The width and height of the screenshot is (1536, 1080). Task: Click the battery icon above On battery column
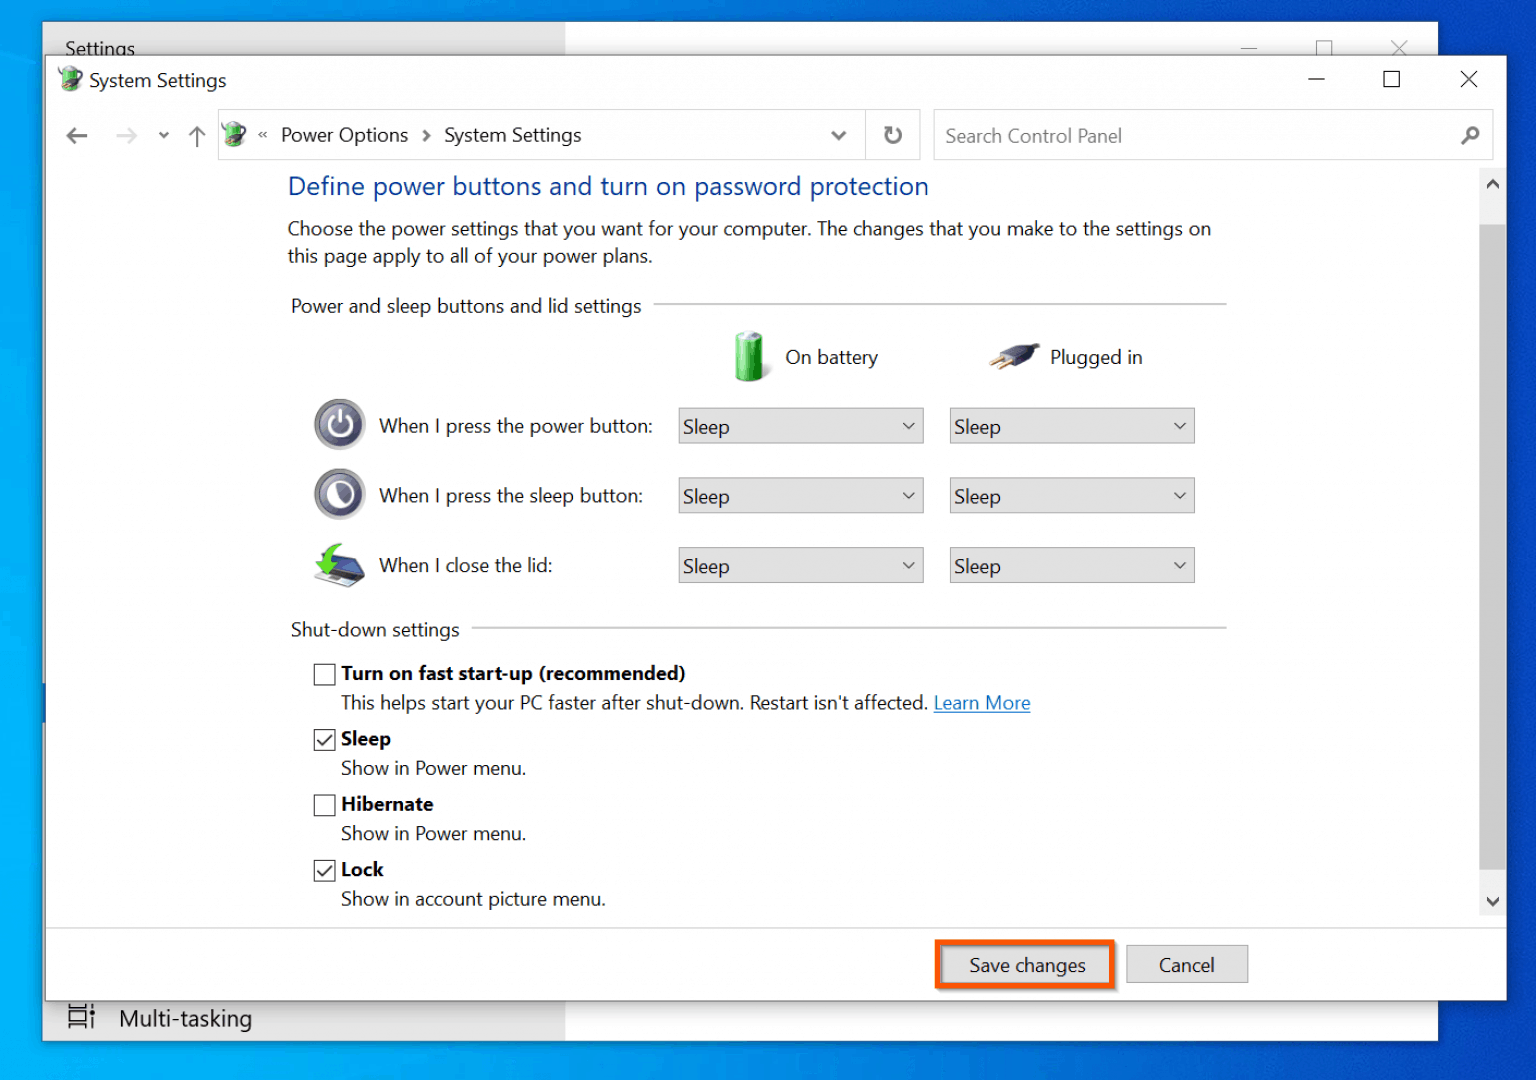click(x=750, y=356)
